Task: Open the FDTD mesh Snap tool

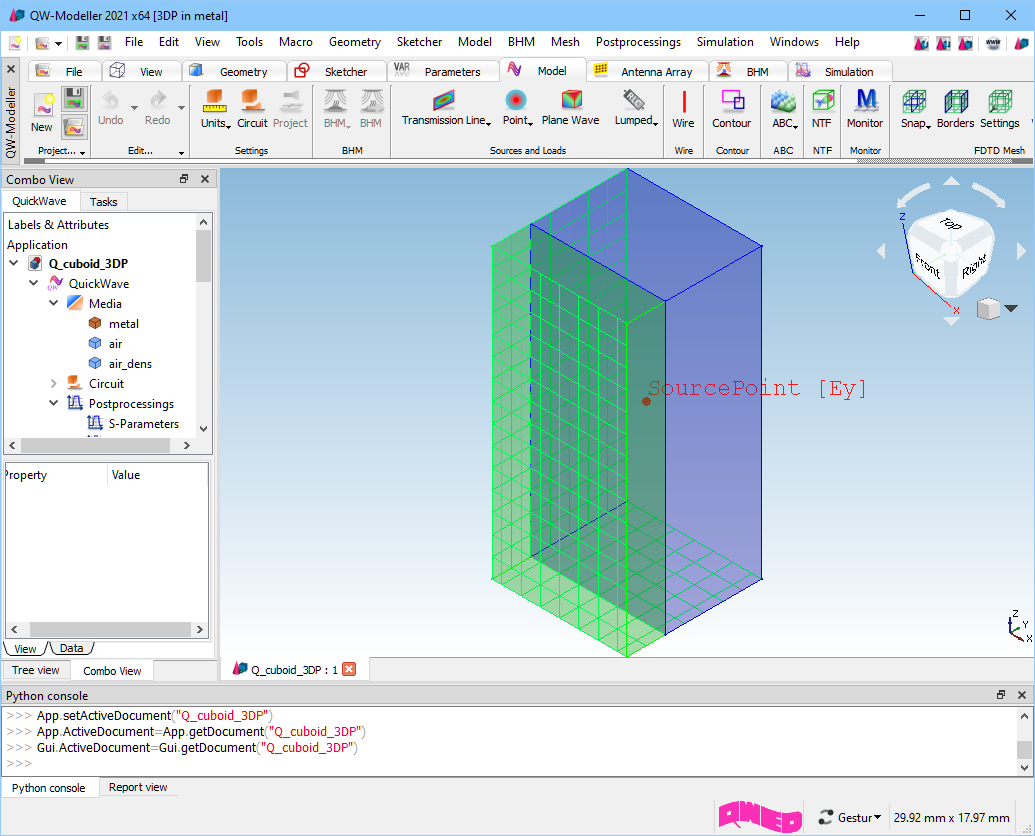Action: click(x=916, y=110)
